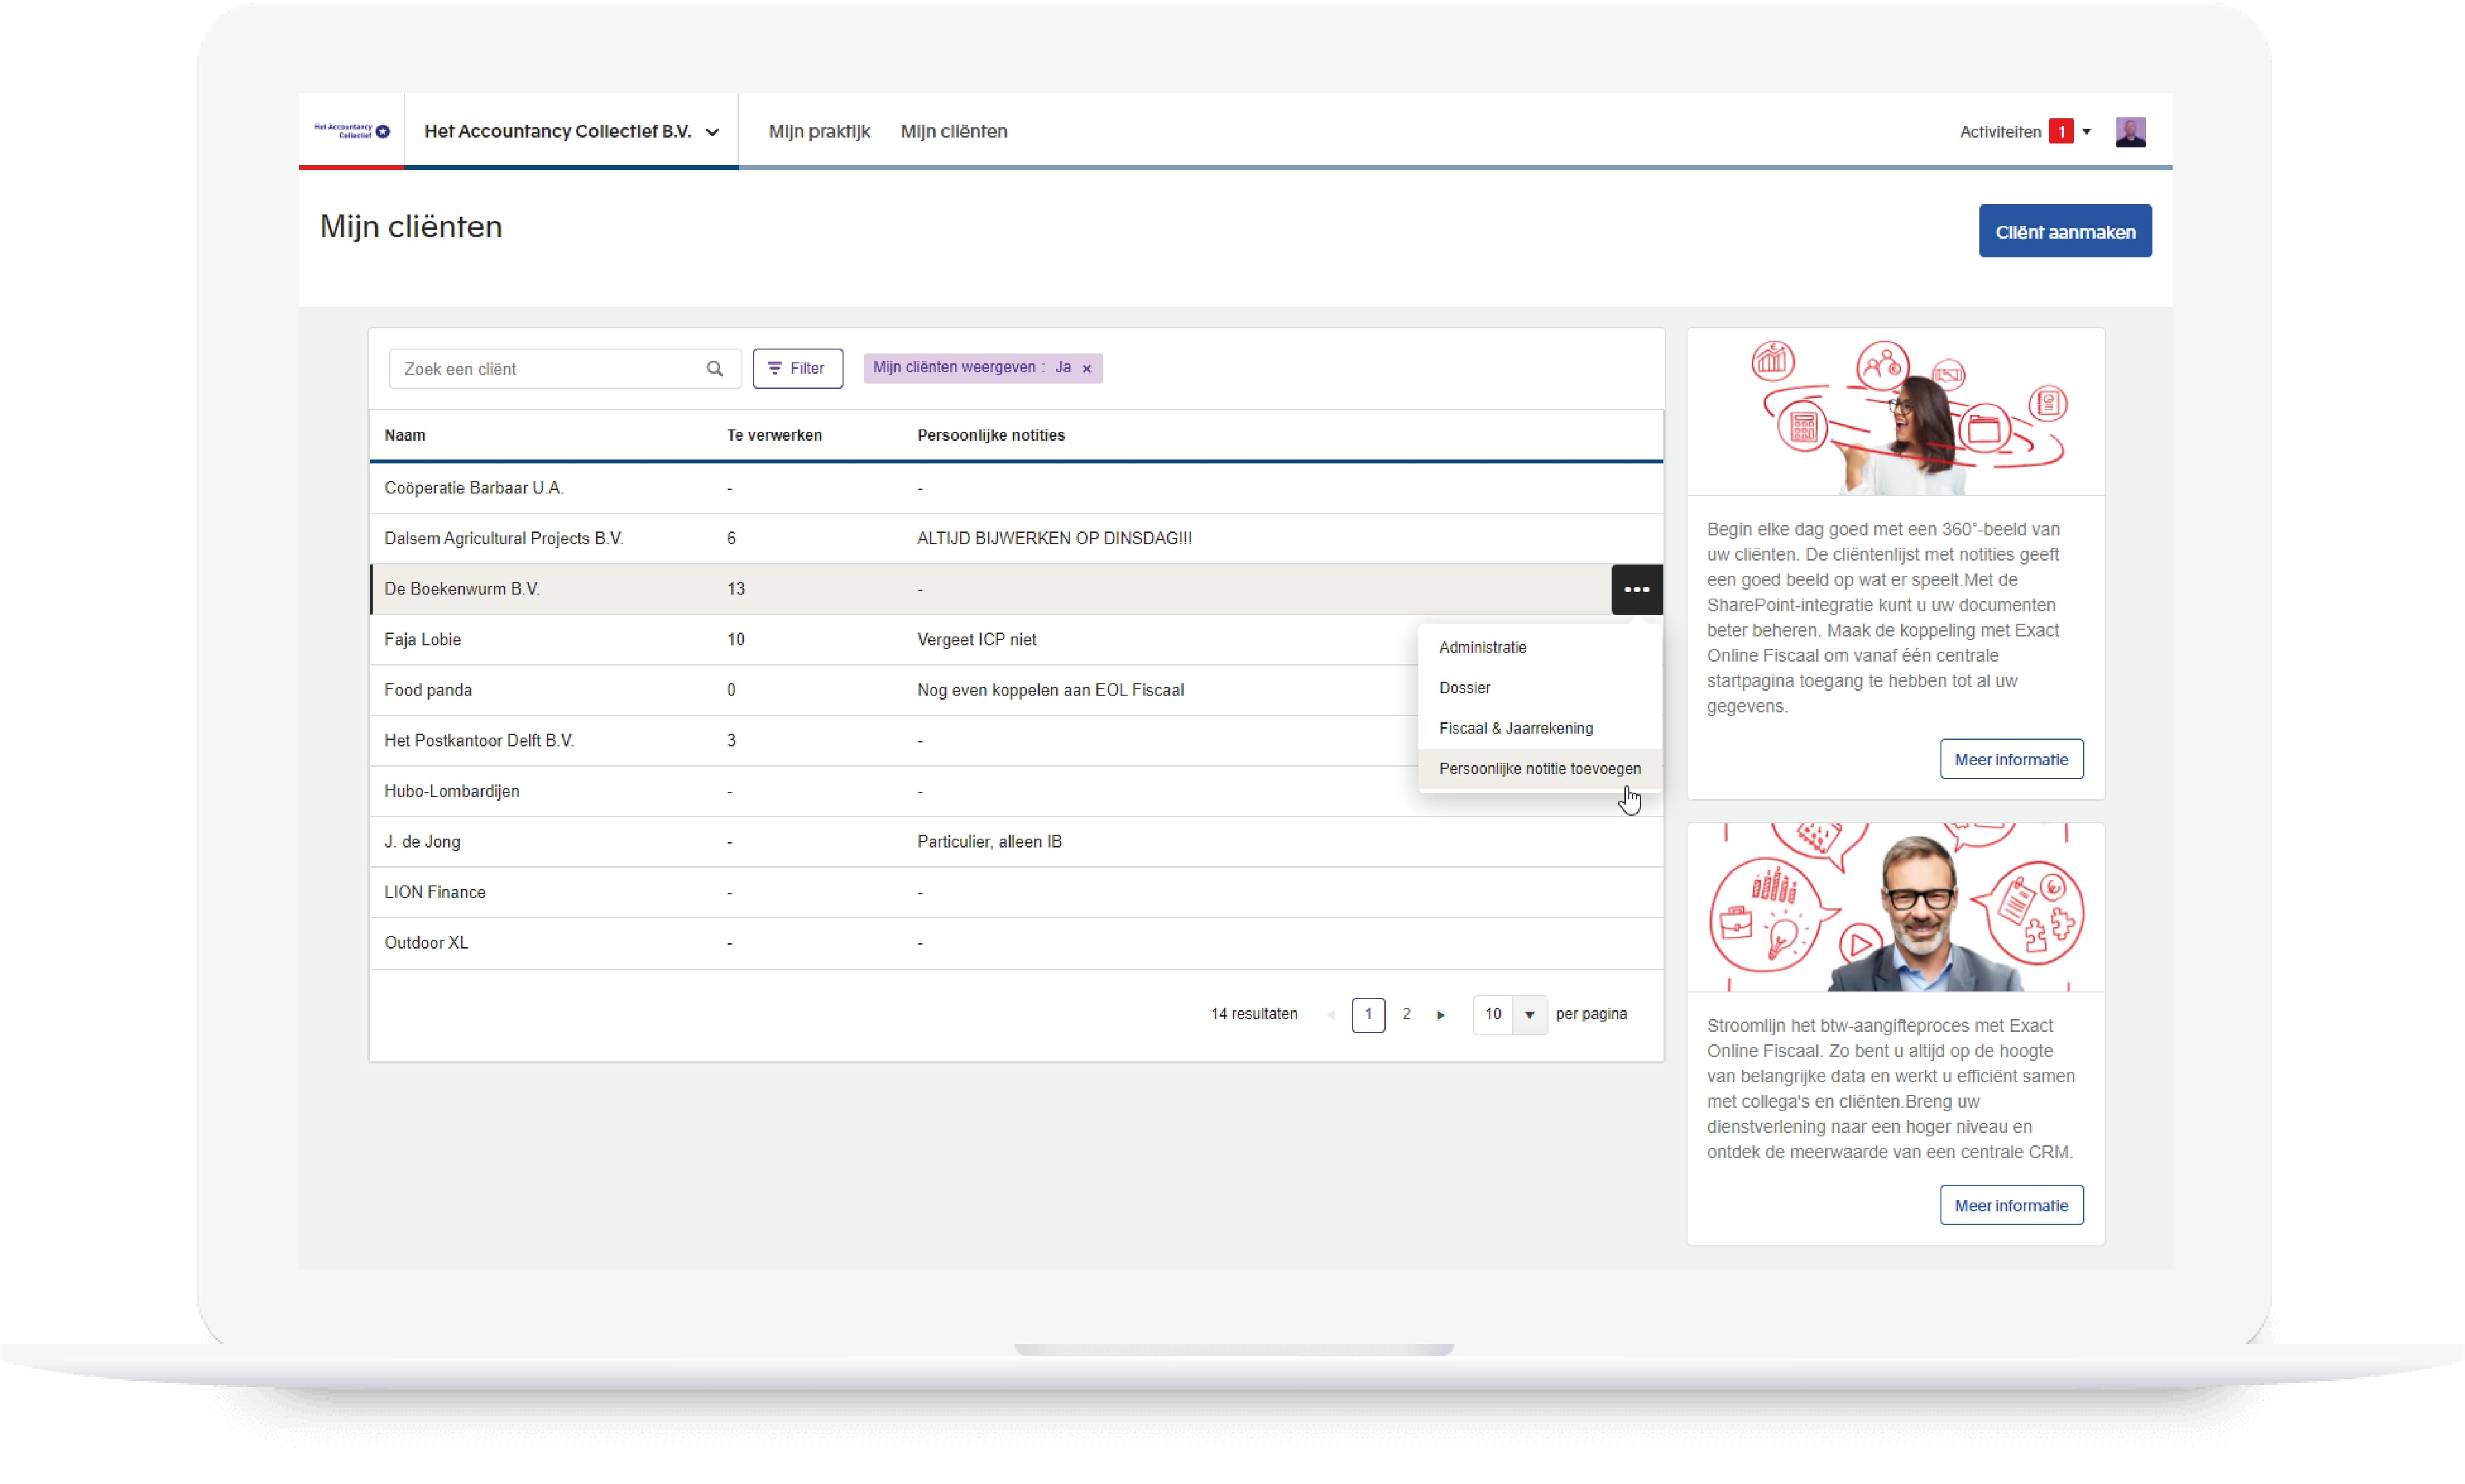
Task: Open client J. de Jong
Action: coord(422,842)
